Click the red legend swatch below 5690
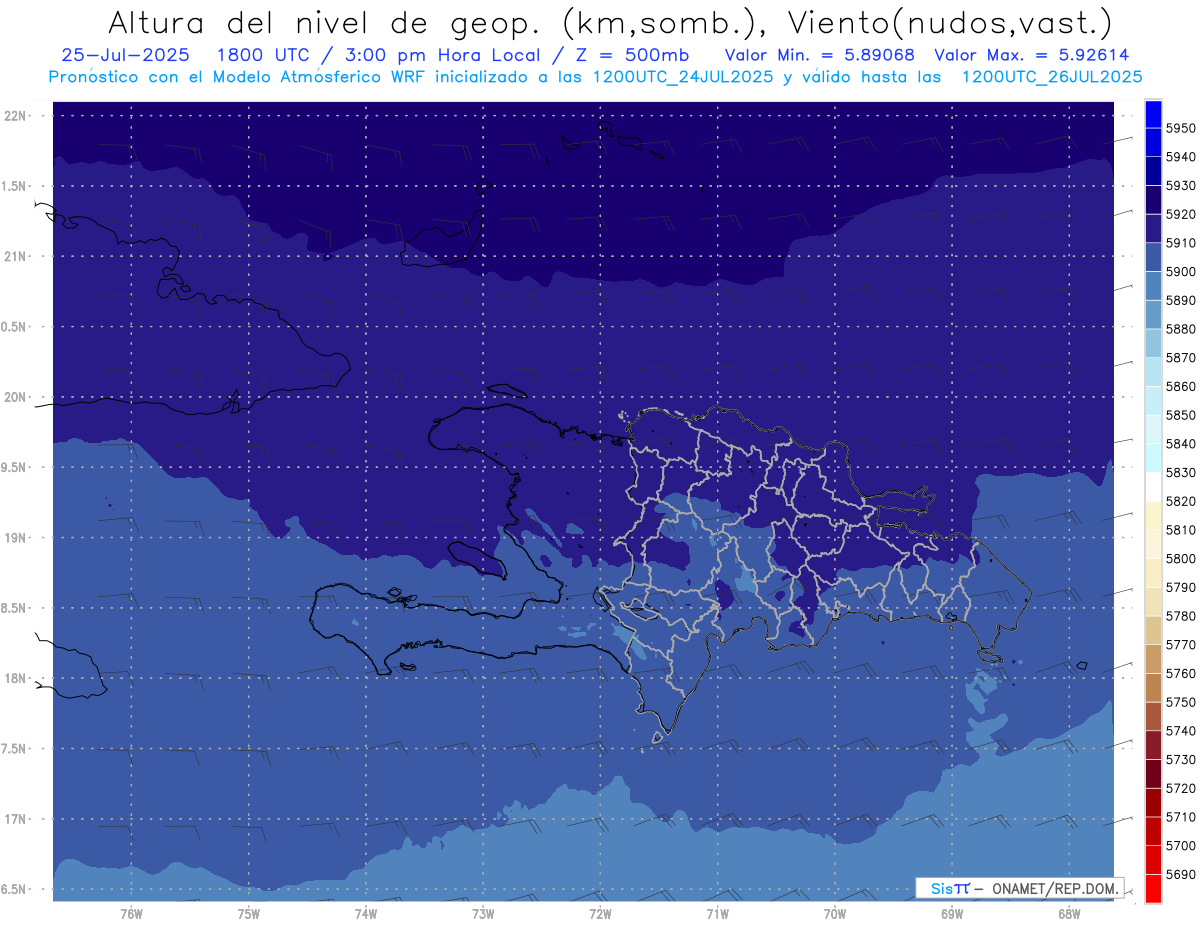The width and height of the screenshot is (1200, 927). point(1153,888)
